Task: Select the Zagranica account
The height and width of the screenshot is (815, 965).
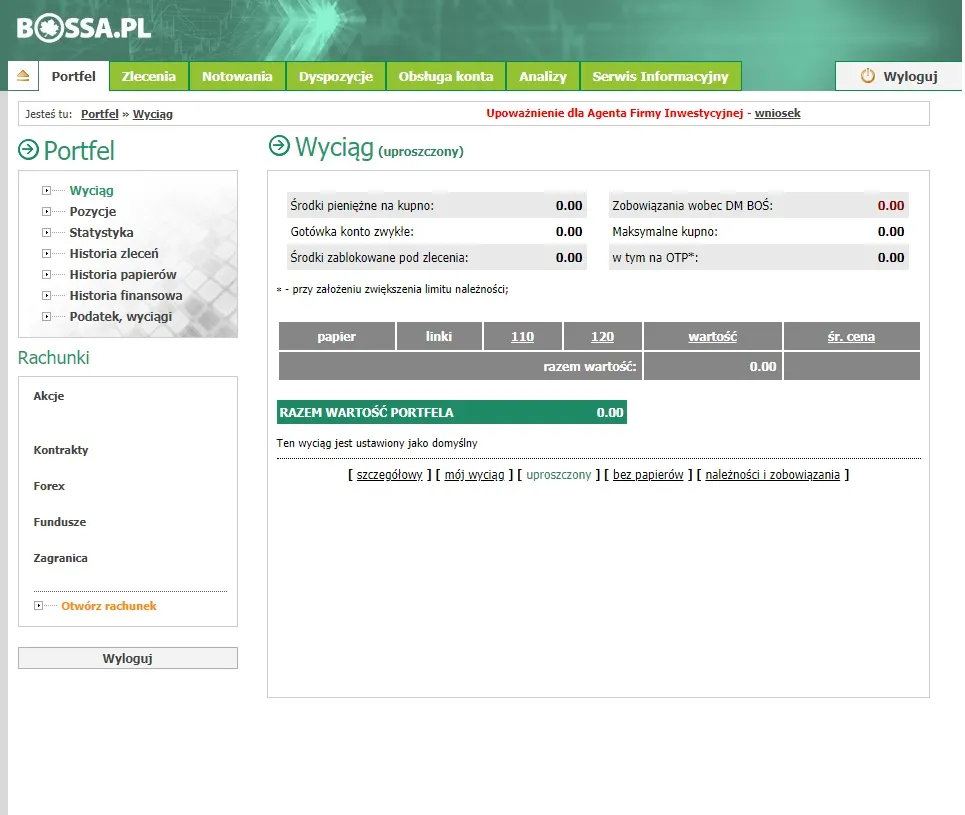Action: 60,558
